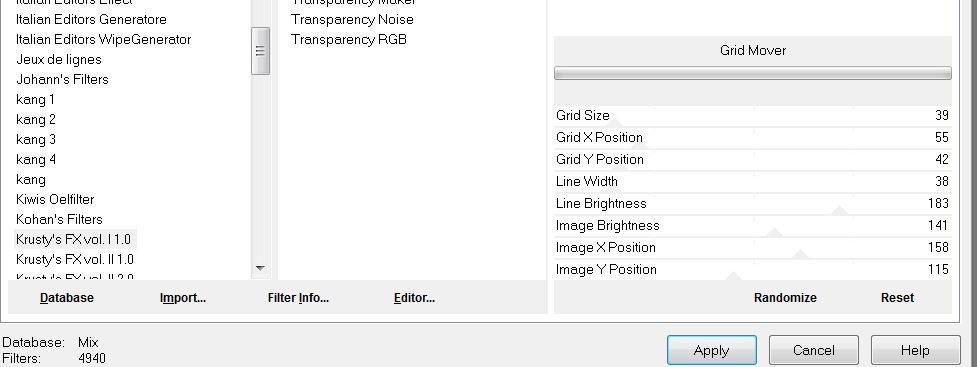Click the Import... button
This screenshot has height=367, width=977.
[183, 298]
